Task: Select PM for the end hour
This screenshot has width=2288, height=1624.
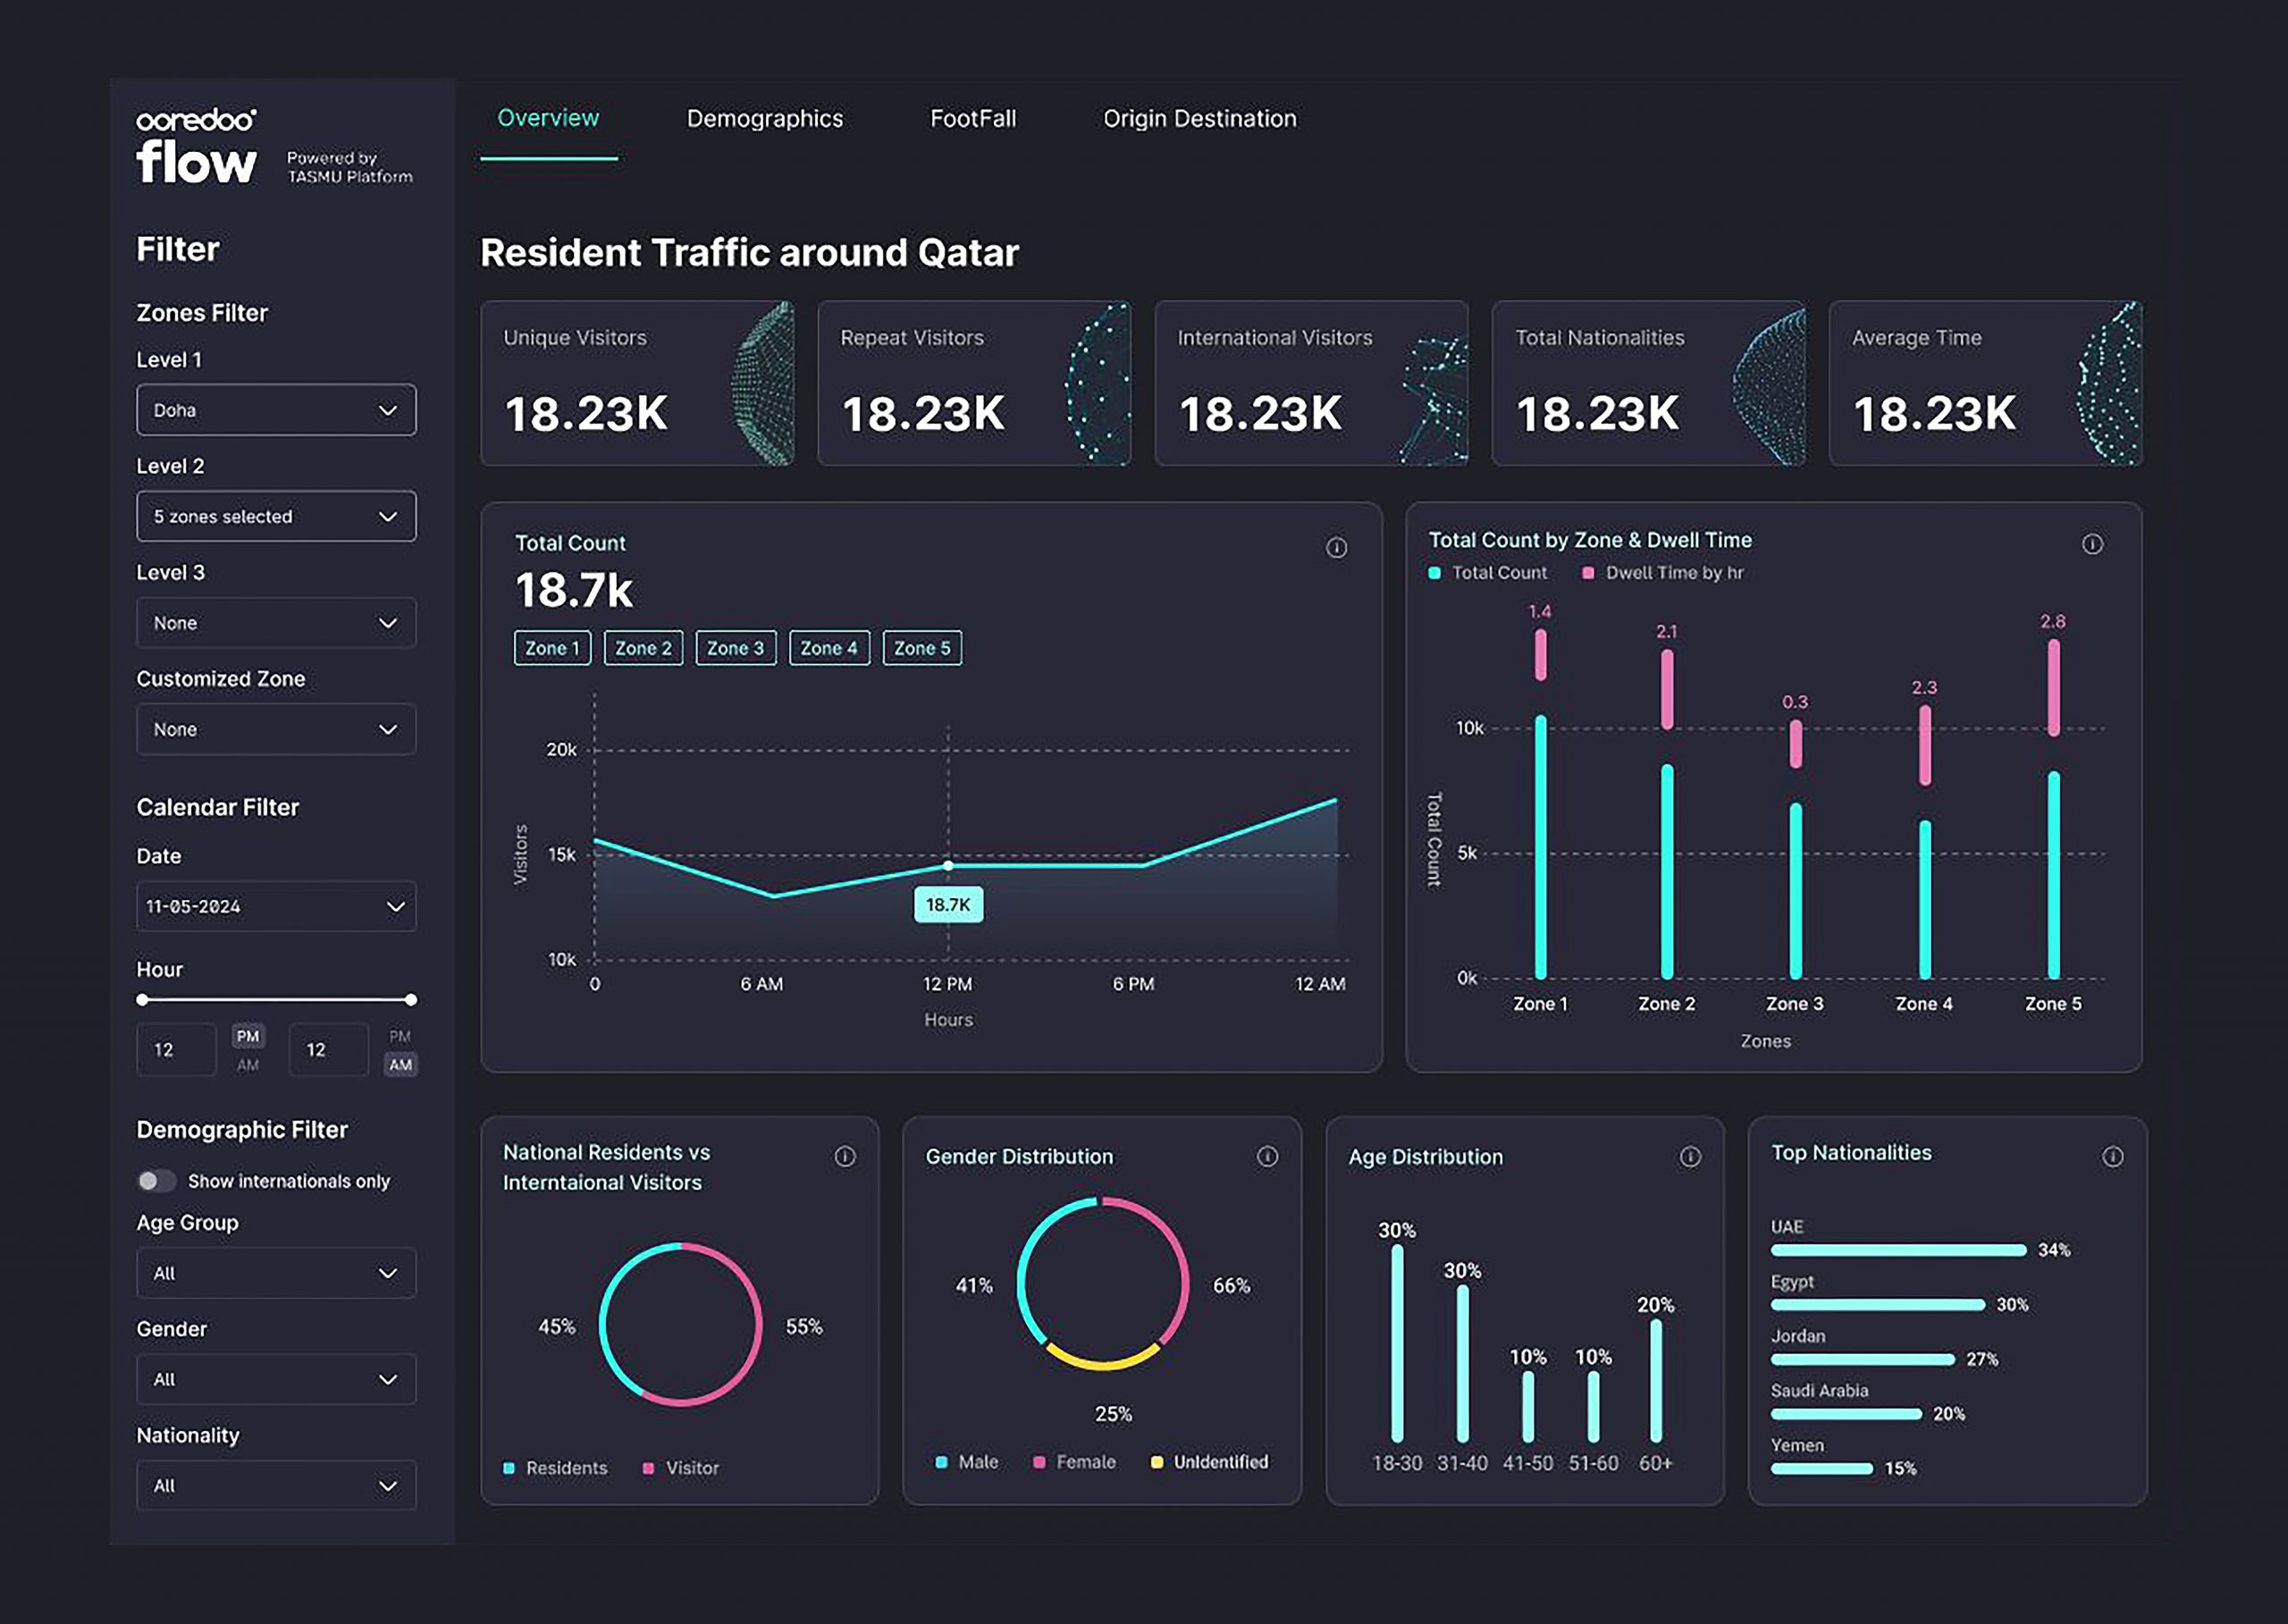Action: point(400,1036)
